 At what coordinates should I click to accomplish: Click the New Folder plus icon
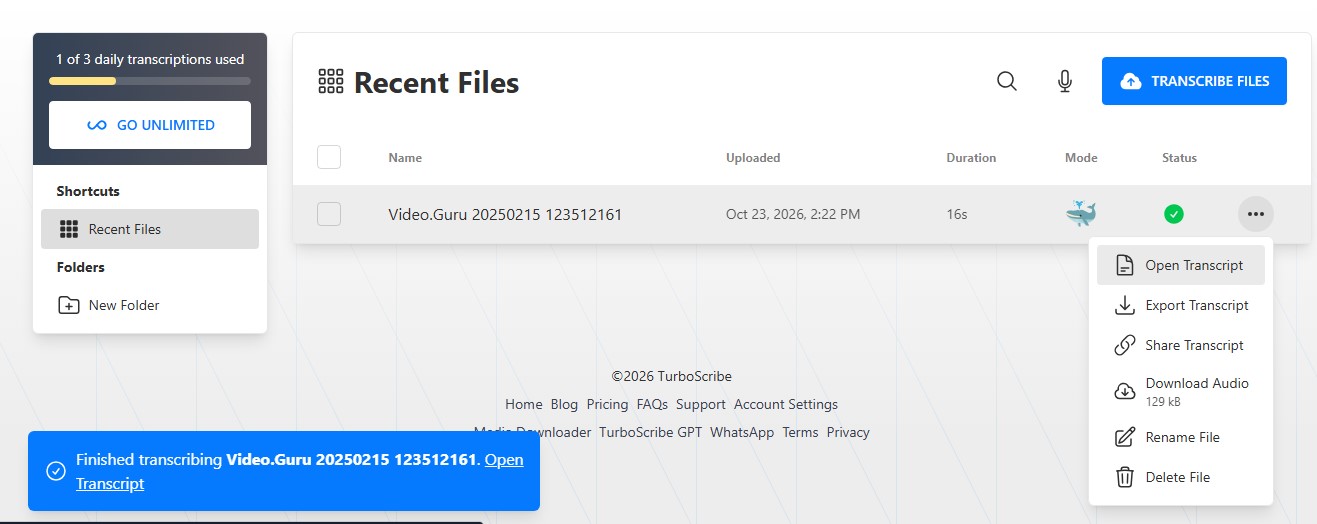pyautogui.click(x=69, y=305)
